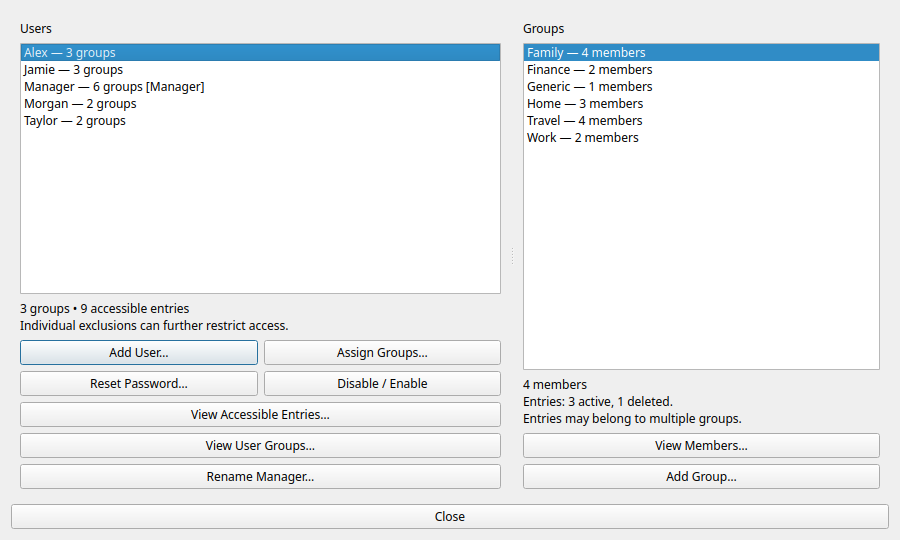
Task: Select group "Home — 3 members"
Action: (x=701, y=103)
